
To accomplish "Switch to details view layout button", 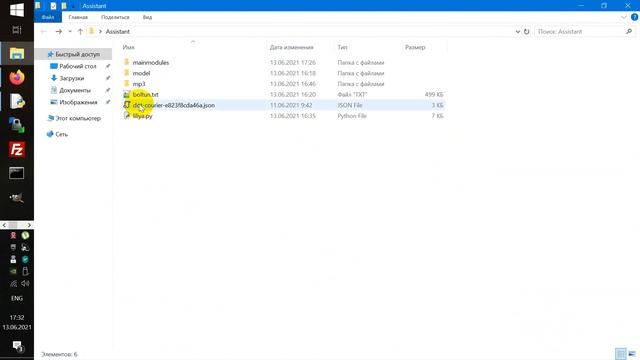I will [x=620, y=354].
